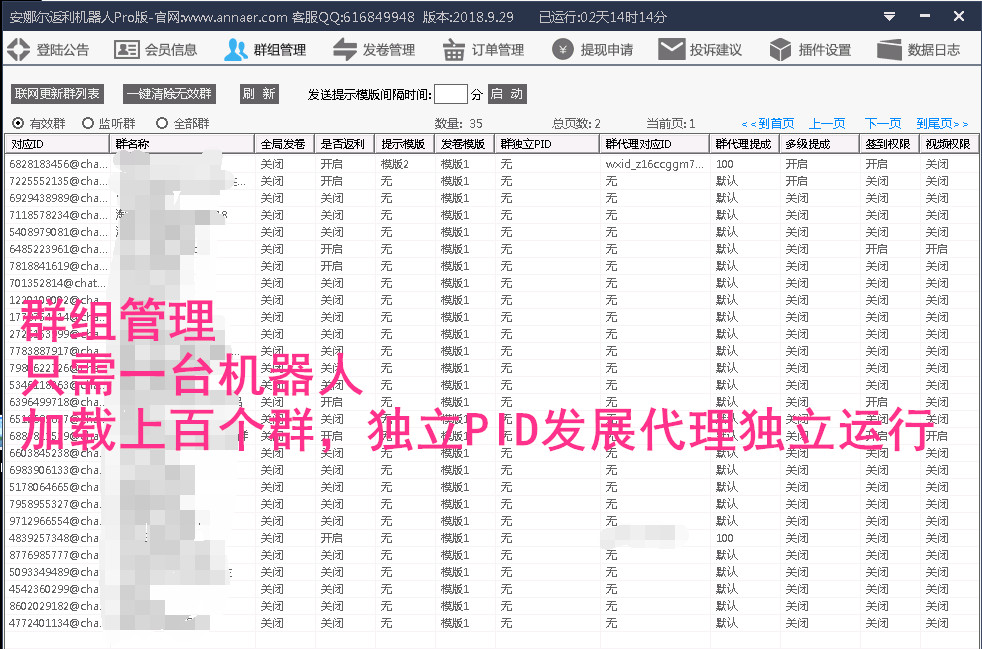Click 群独立PID column header
982x649 pixels.
point(547,144)
